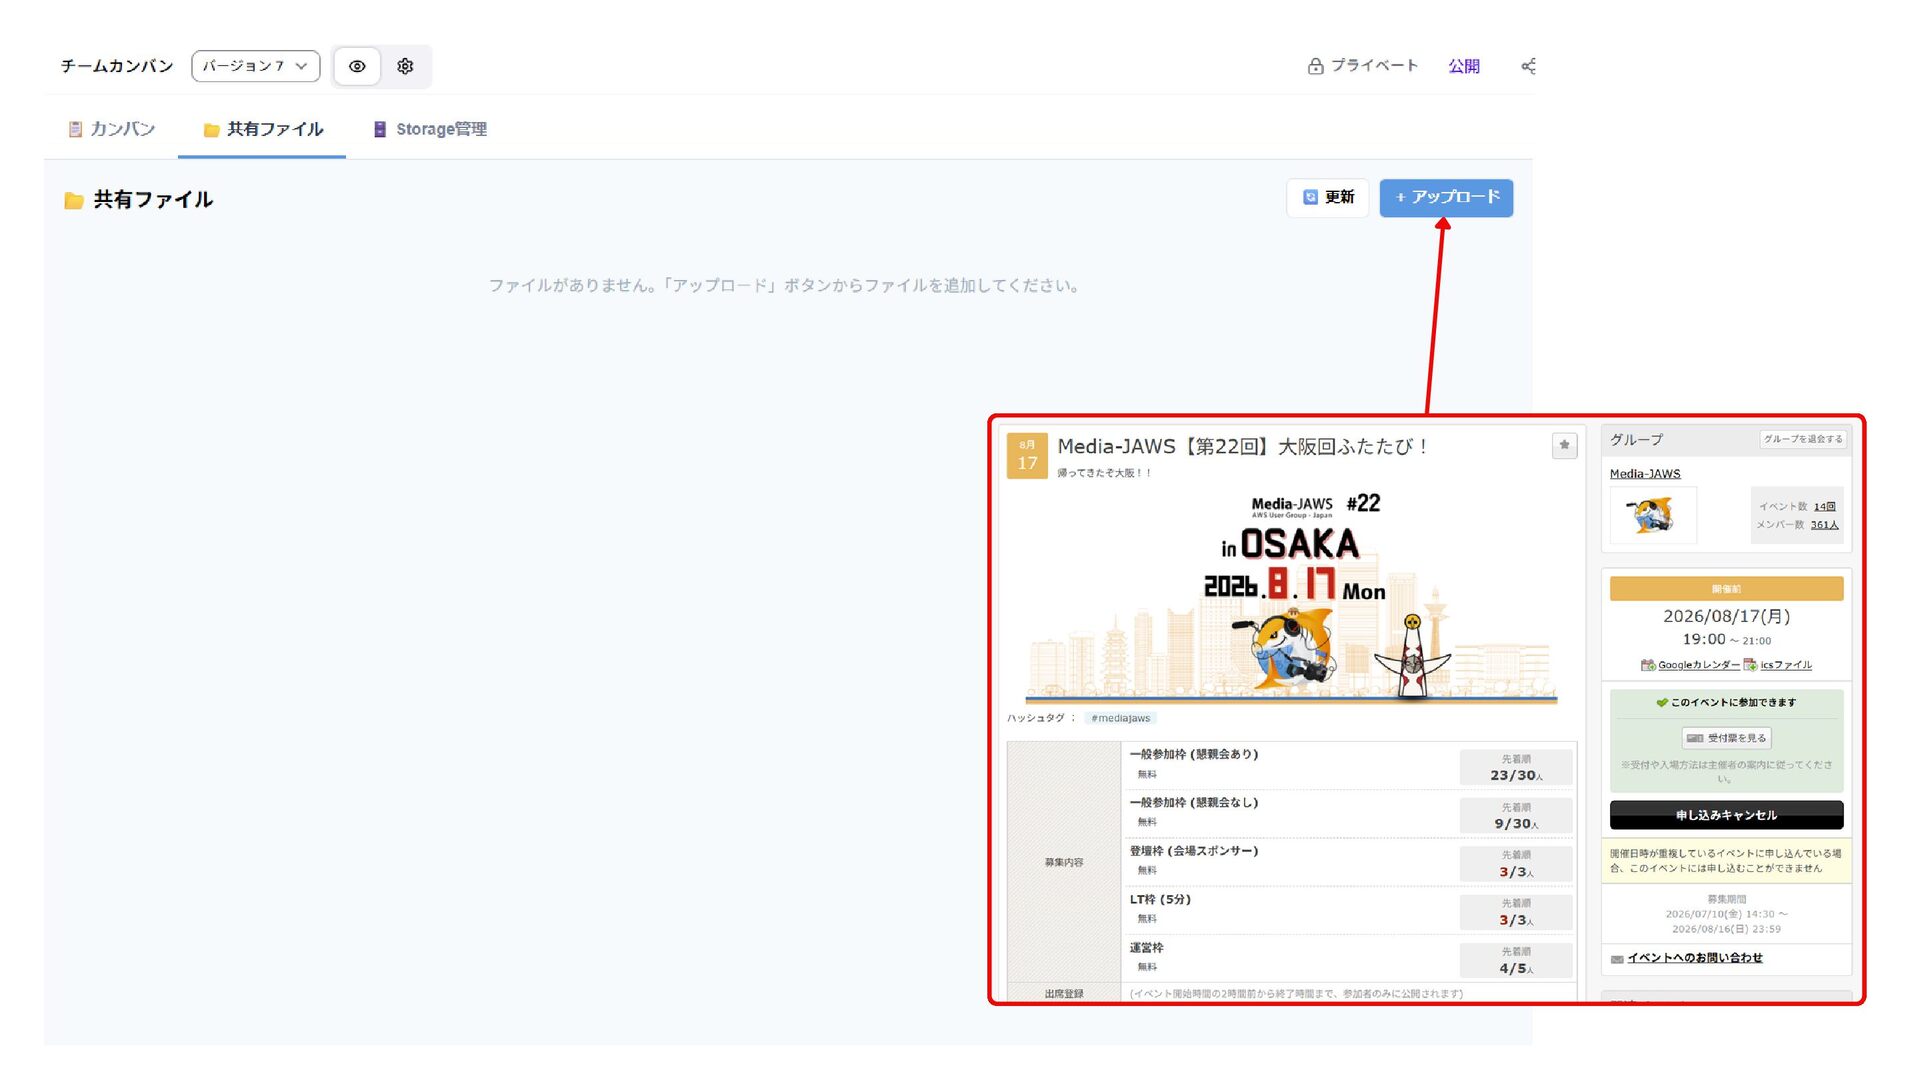
Task: Click the 開催前 status badge
Action: coord(1727,589)
